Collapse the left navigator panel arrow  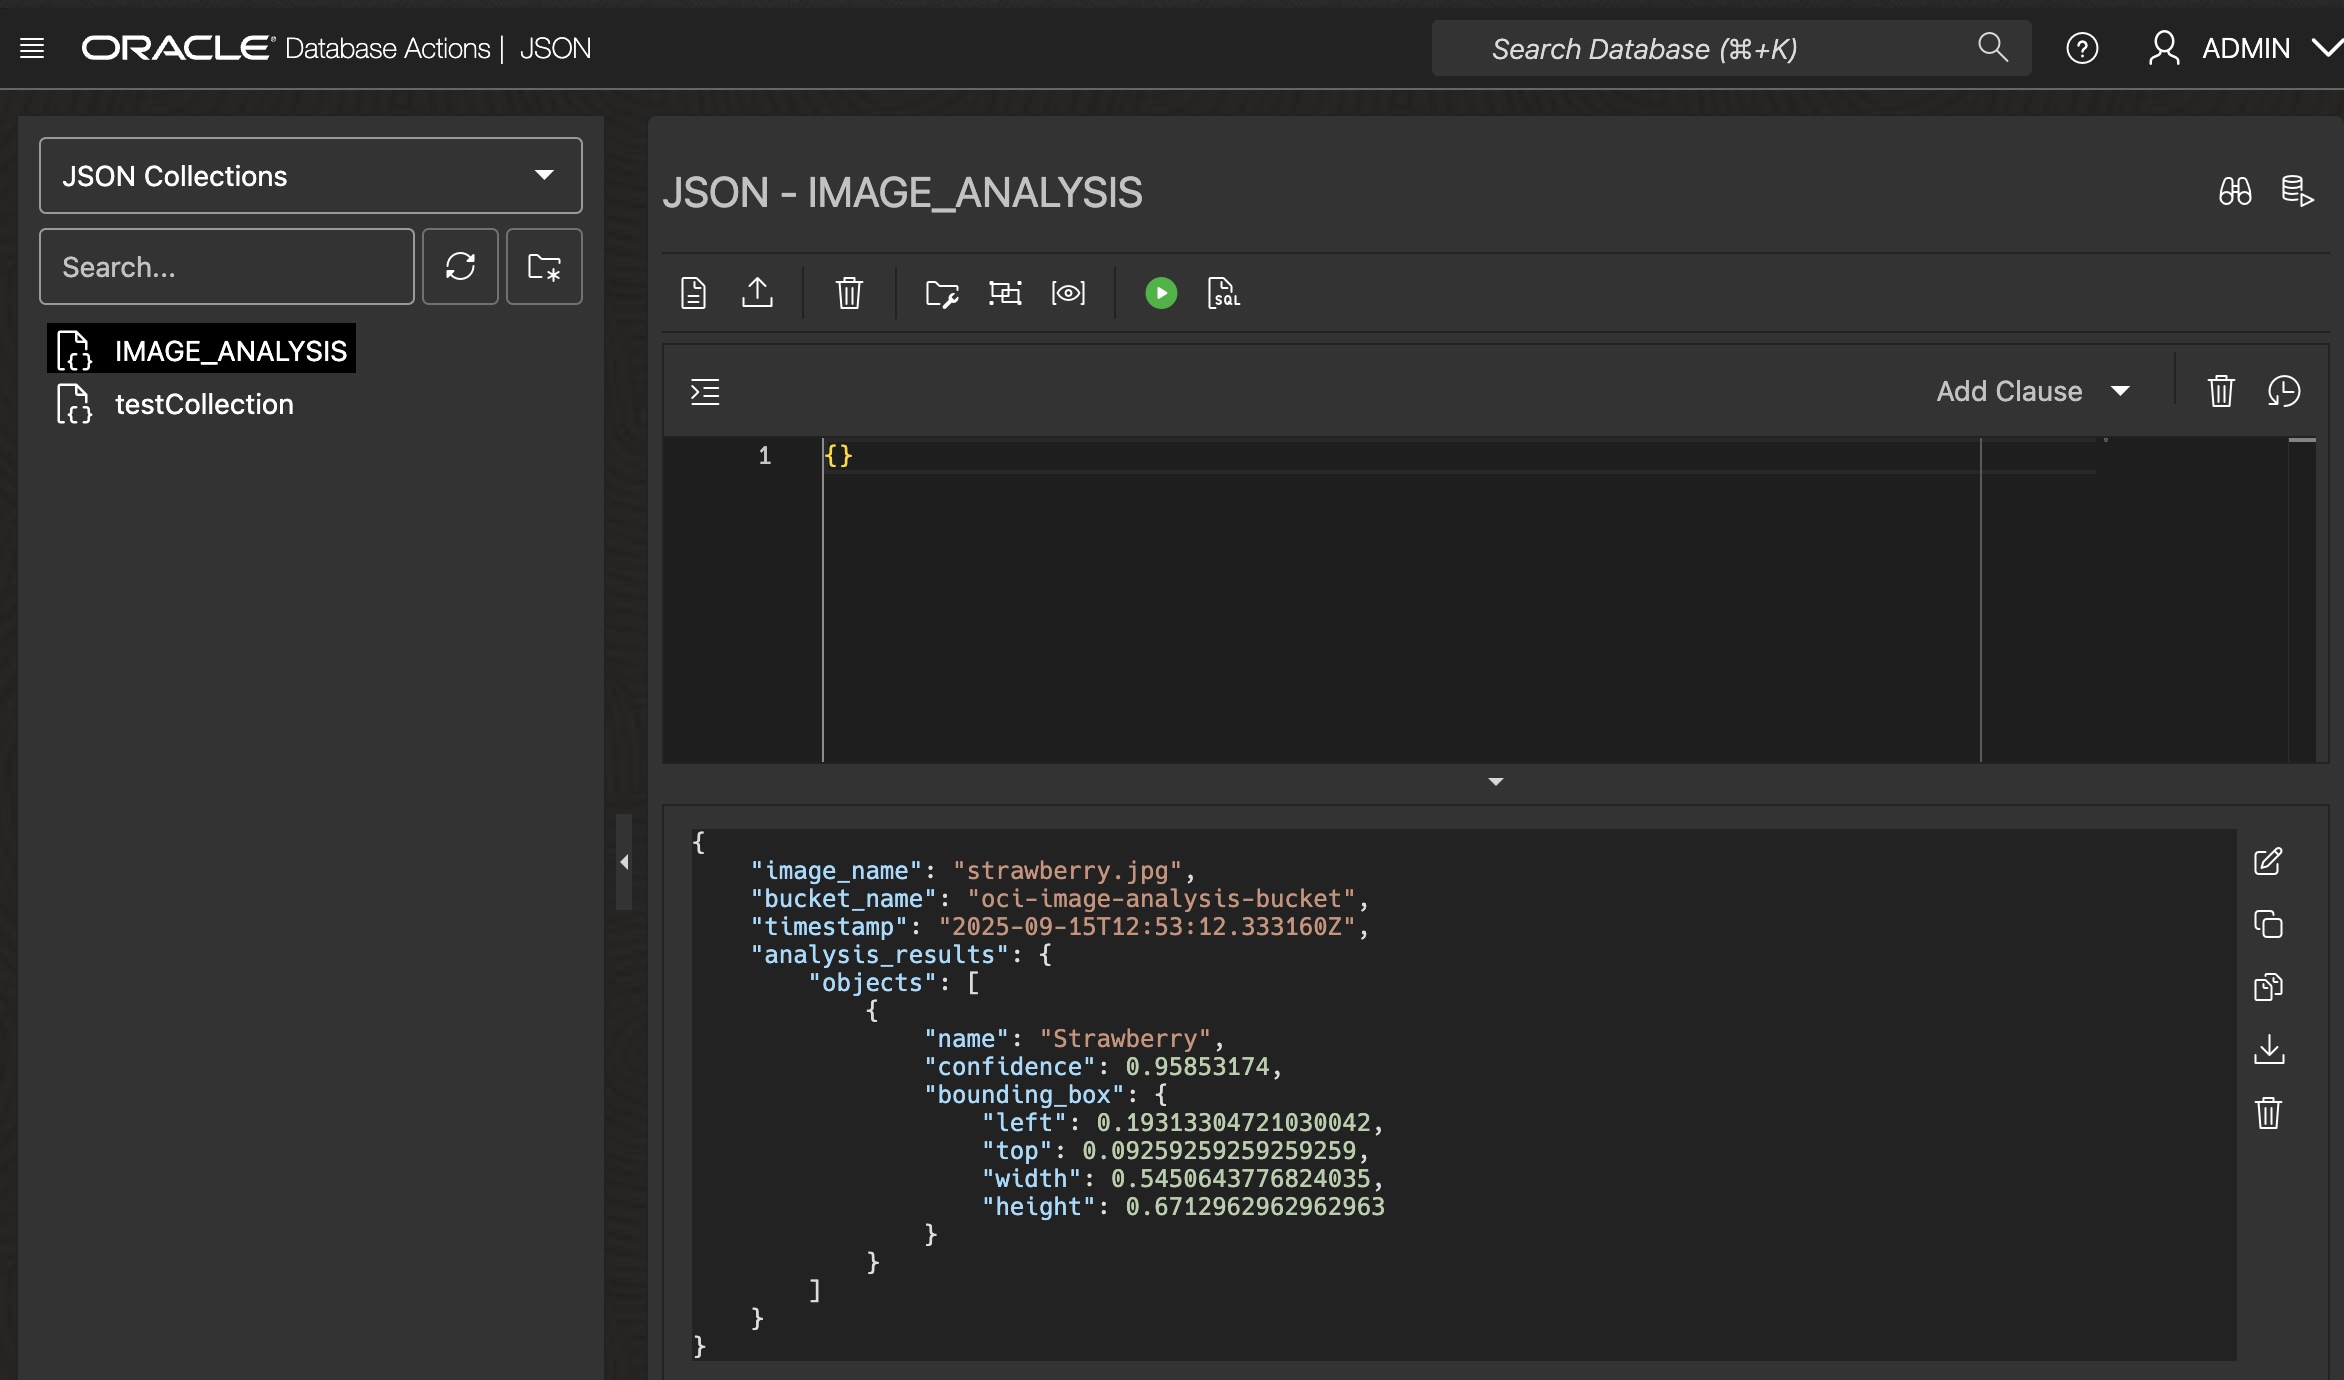click(x=624, y=862)
